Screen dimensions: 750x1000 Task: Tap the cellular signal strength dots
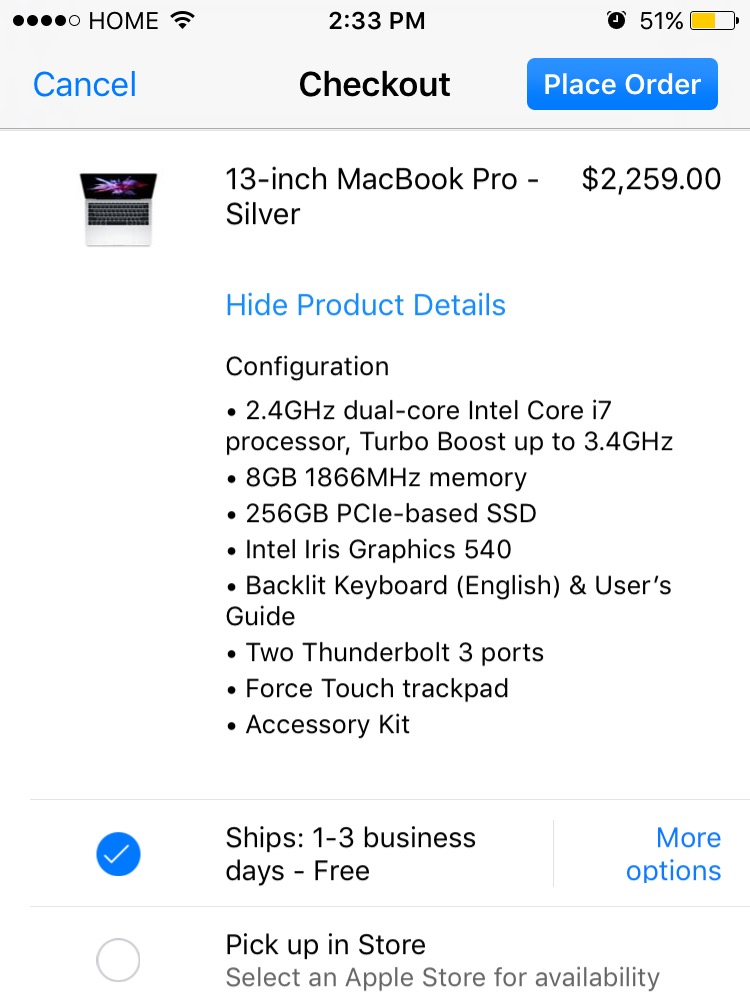46,20
